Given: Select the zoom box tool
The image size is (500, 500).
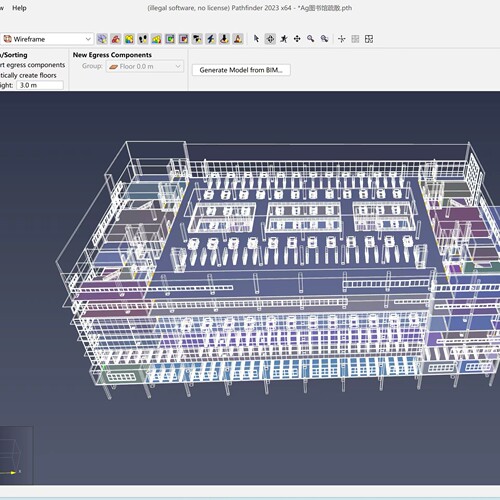Looking at the screenshot, I should coord(324,39).
